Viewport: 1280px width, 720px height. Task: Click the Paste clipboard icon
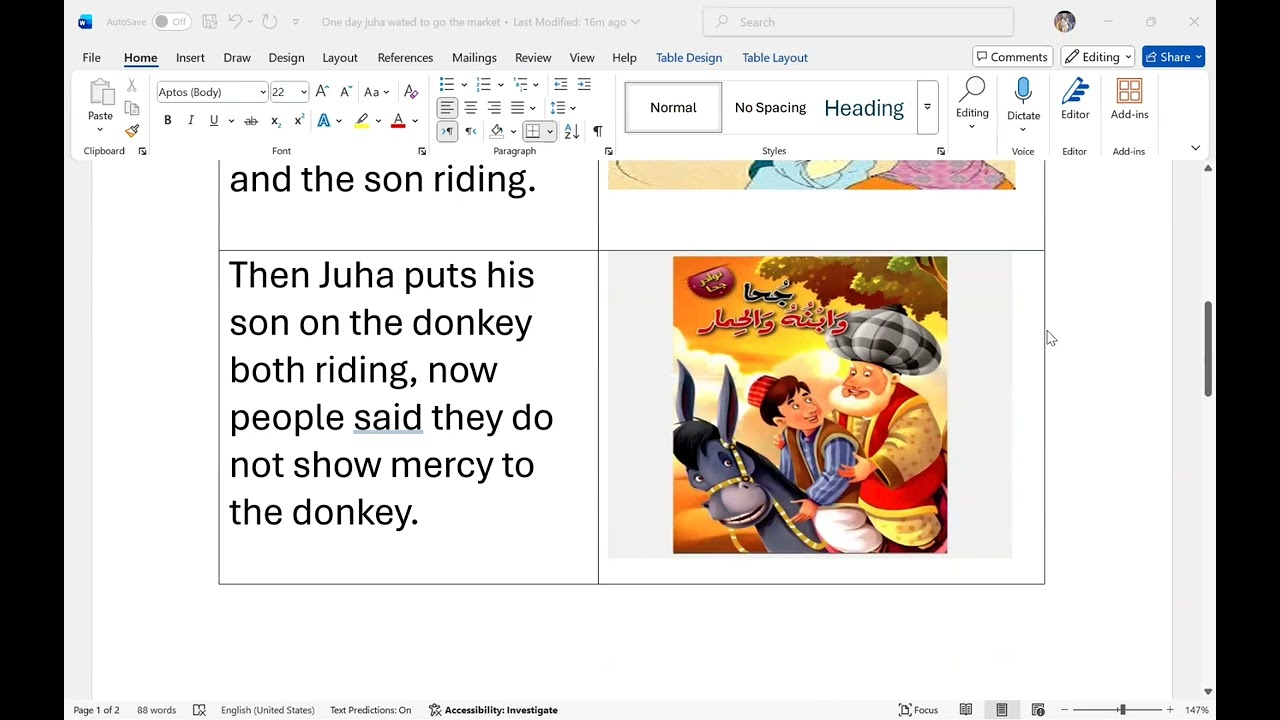[x=101, y=93]
